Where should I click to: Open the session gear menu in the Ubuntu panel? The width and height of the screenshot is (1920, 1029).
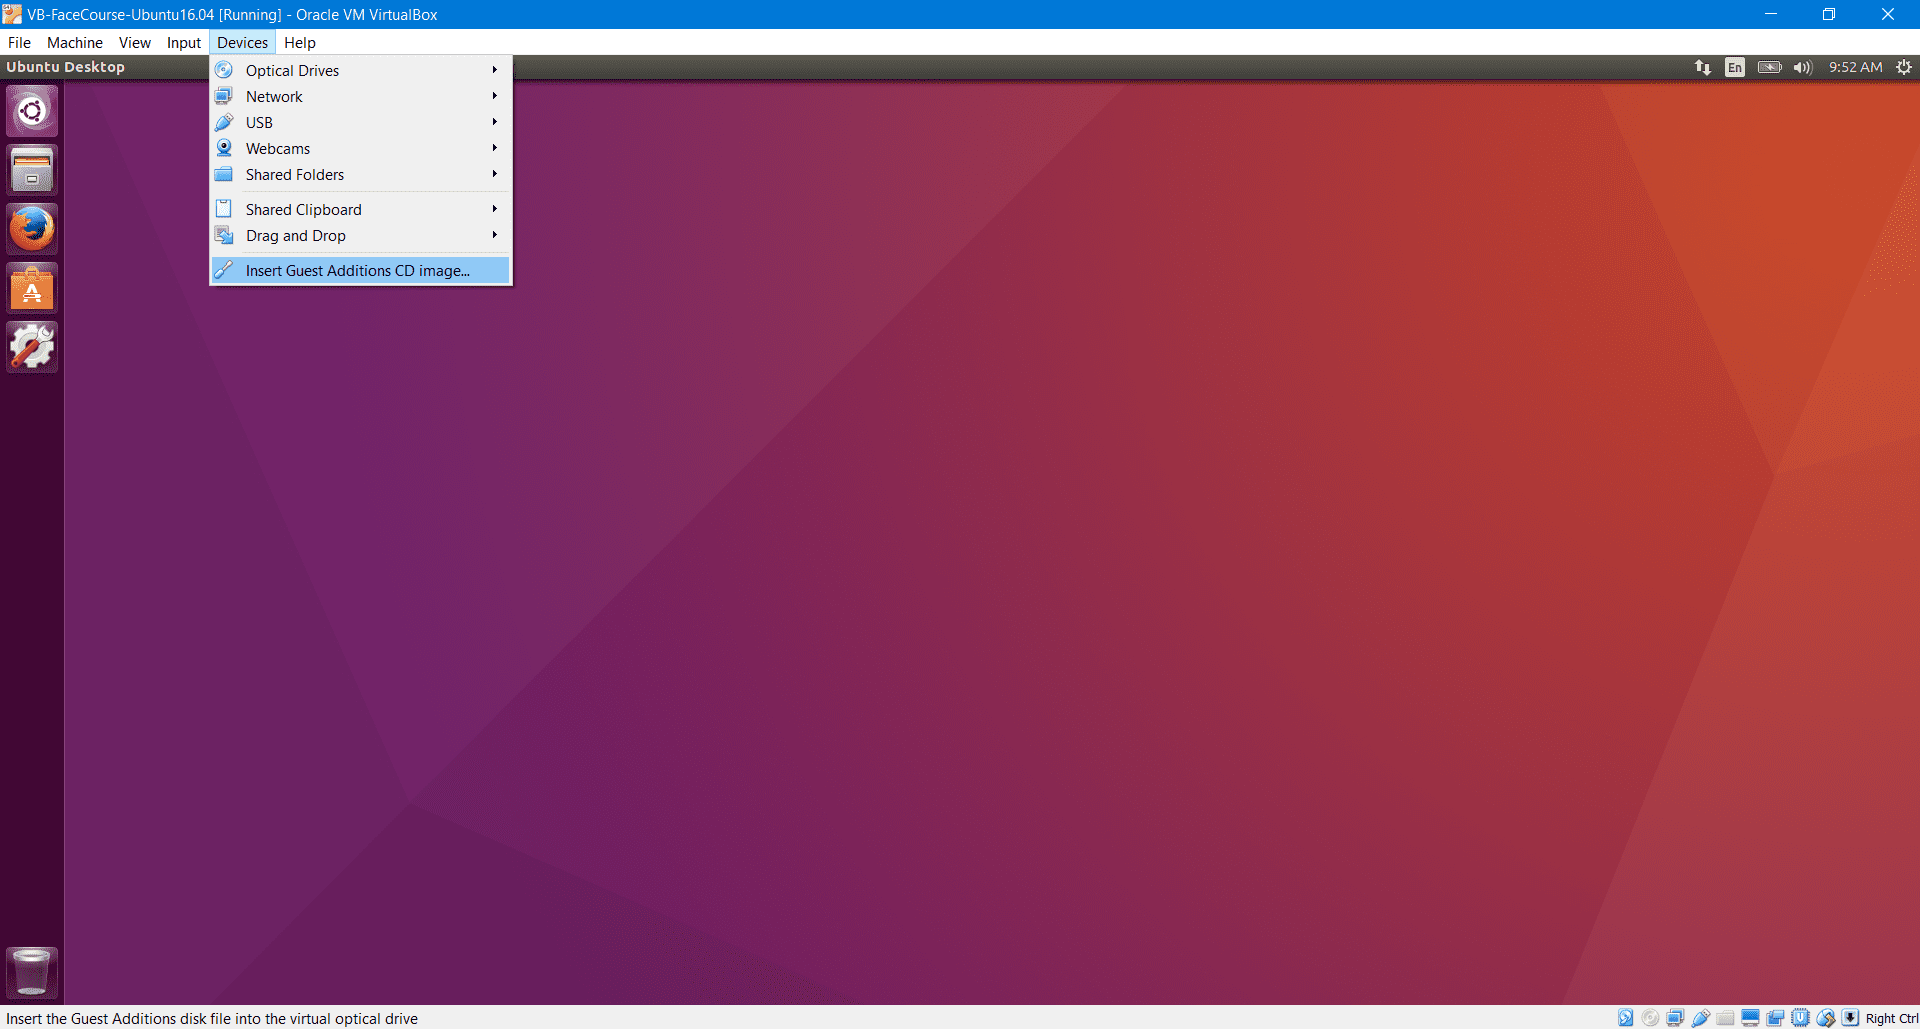[x=1904, y=67]
